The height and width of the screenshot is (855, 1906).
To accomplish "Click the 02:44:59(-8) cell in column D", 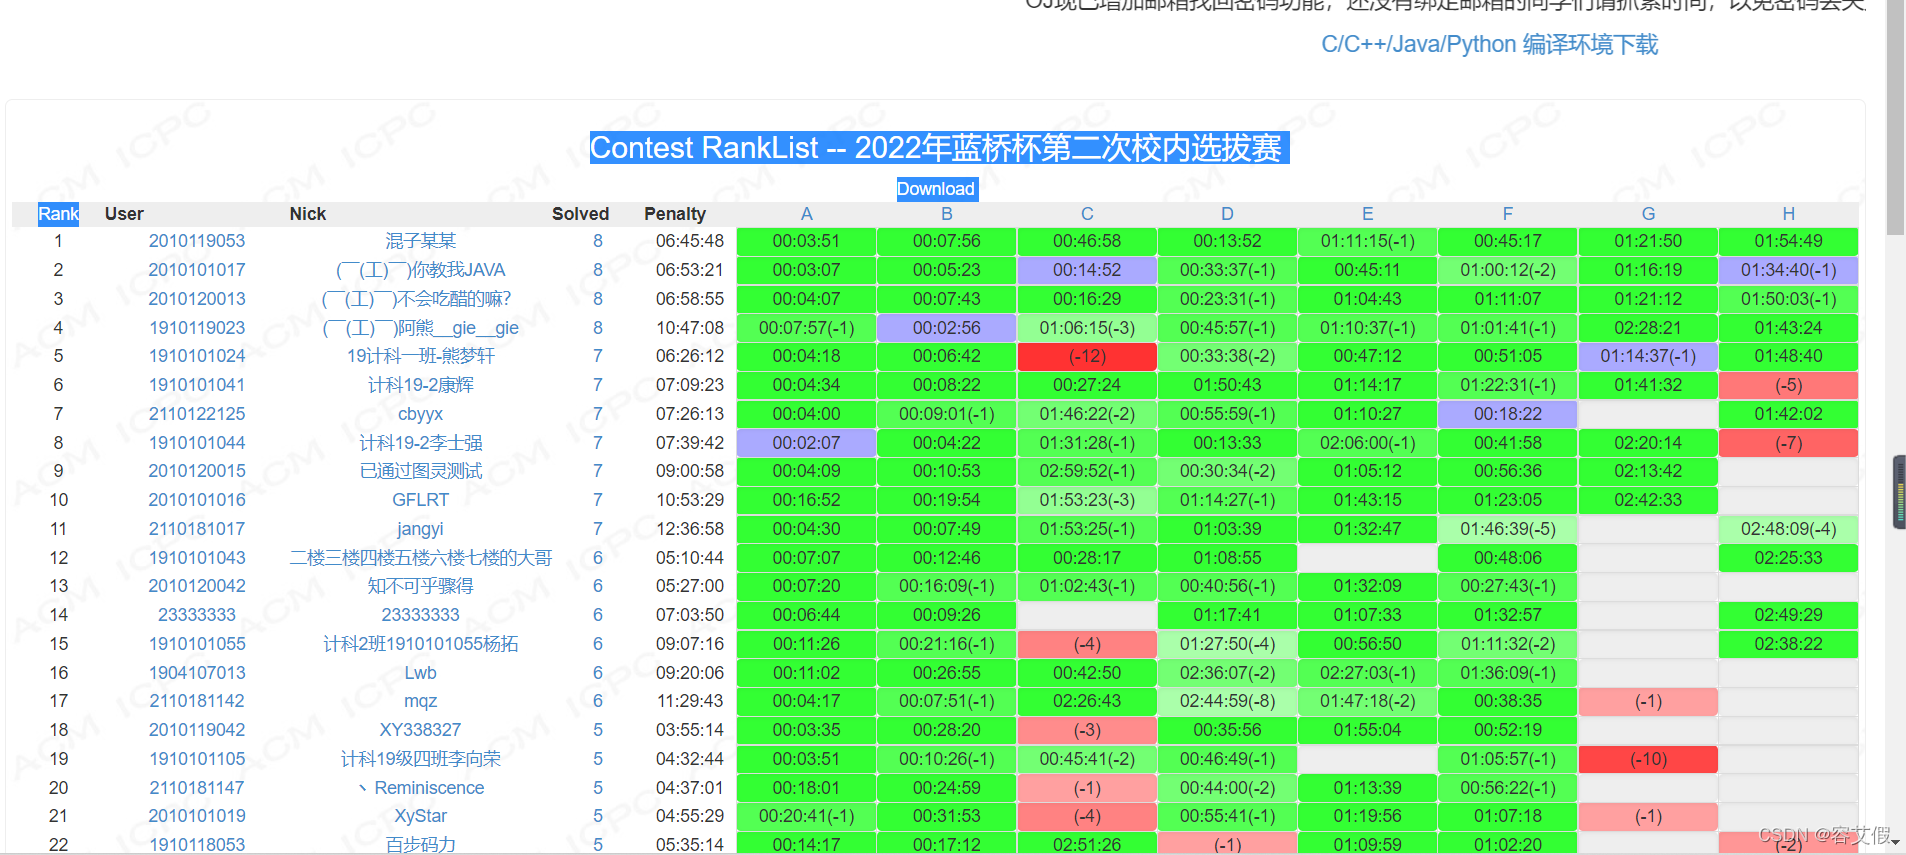I will pos(1227,701).
